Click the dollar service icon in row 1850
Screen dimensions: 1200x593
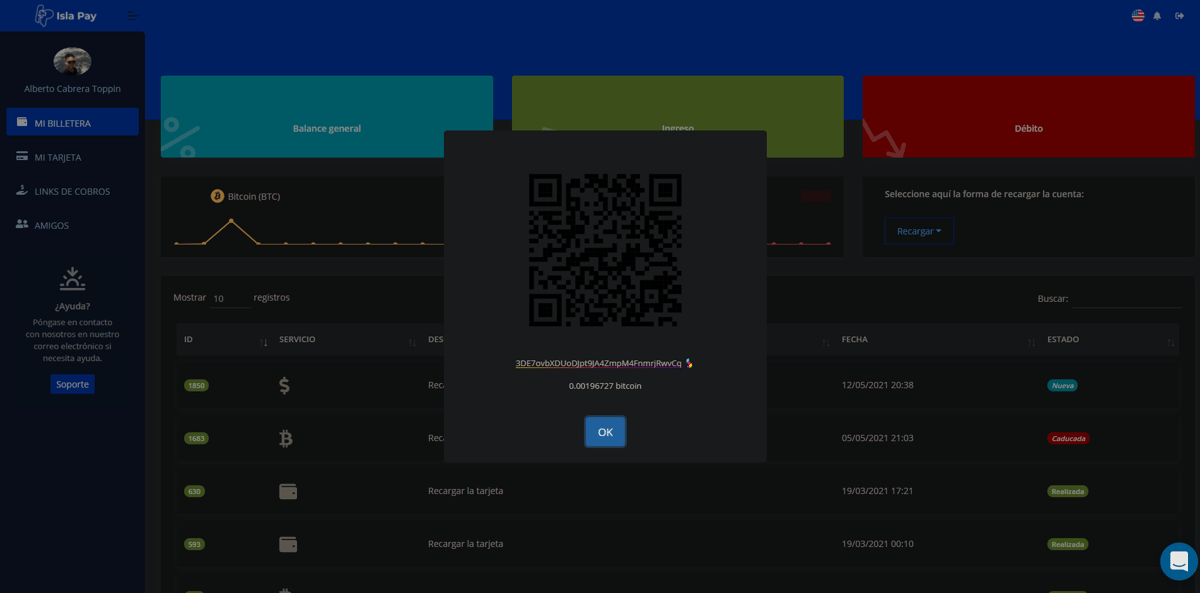tap(285, 385)
